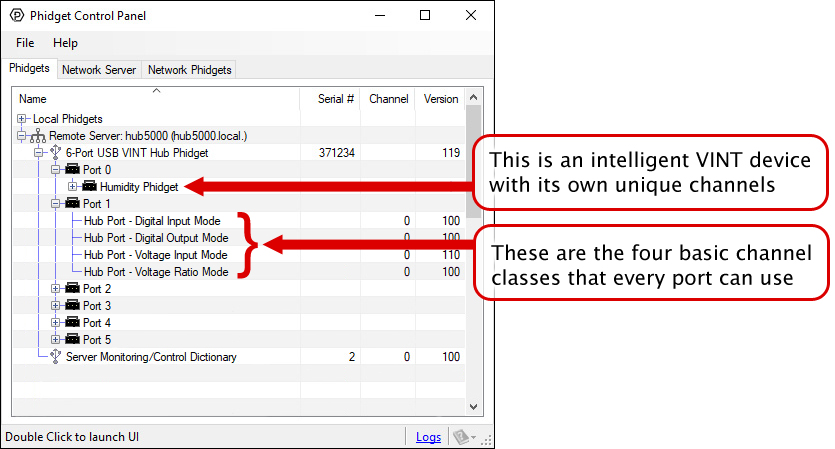Expand the Port 3 node
This screenshot has width=835, height=449.
click(55, 306)
